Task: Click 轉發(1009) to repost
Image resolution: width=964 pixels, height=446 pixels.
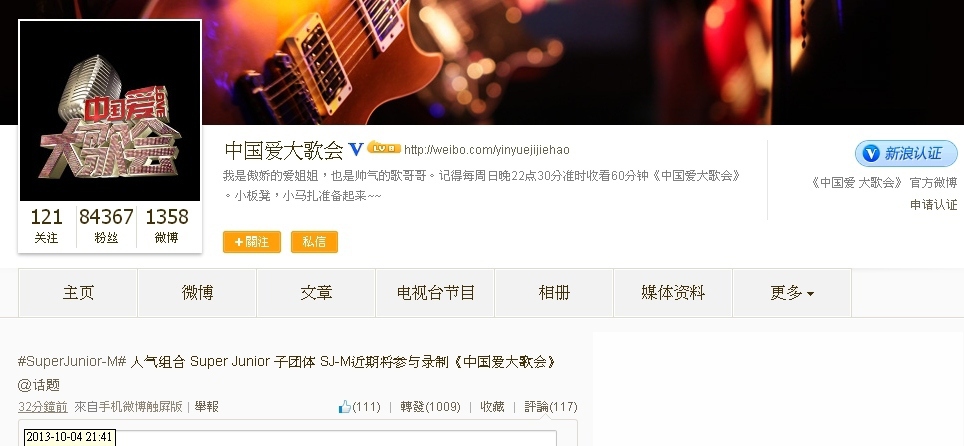Action: (x=430, y=407)
